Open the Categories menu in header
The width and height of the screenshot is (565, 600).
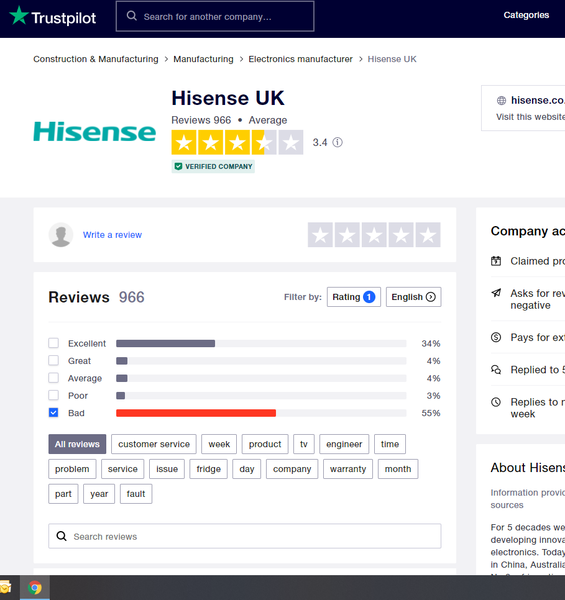[526, 15]
